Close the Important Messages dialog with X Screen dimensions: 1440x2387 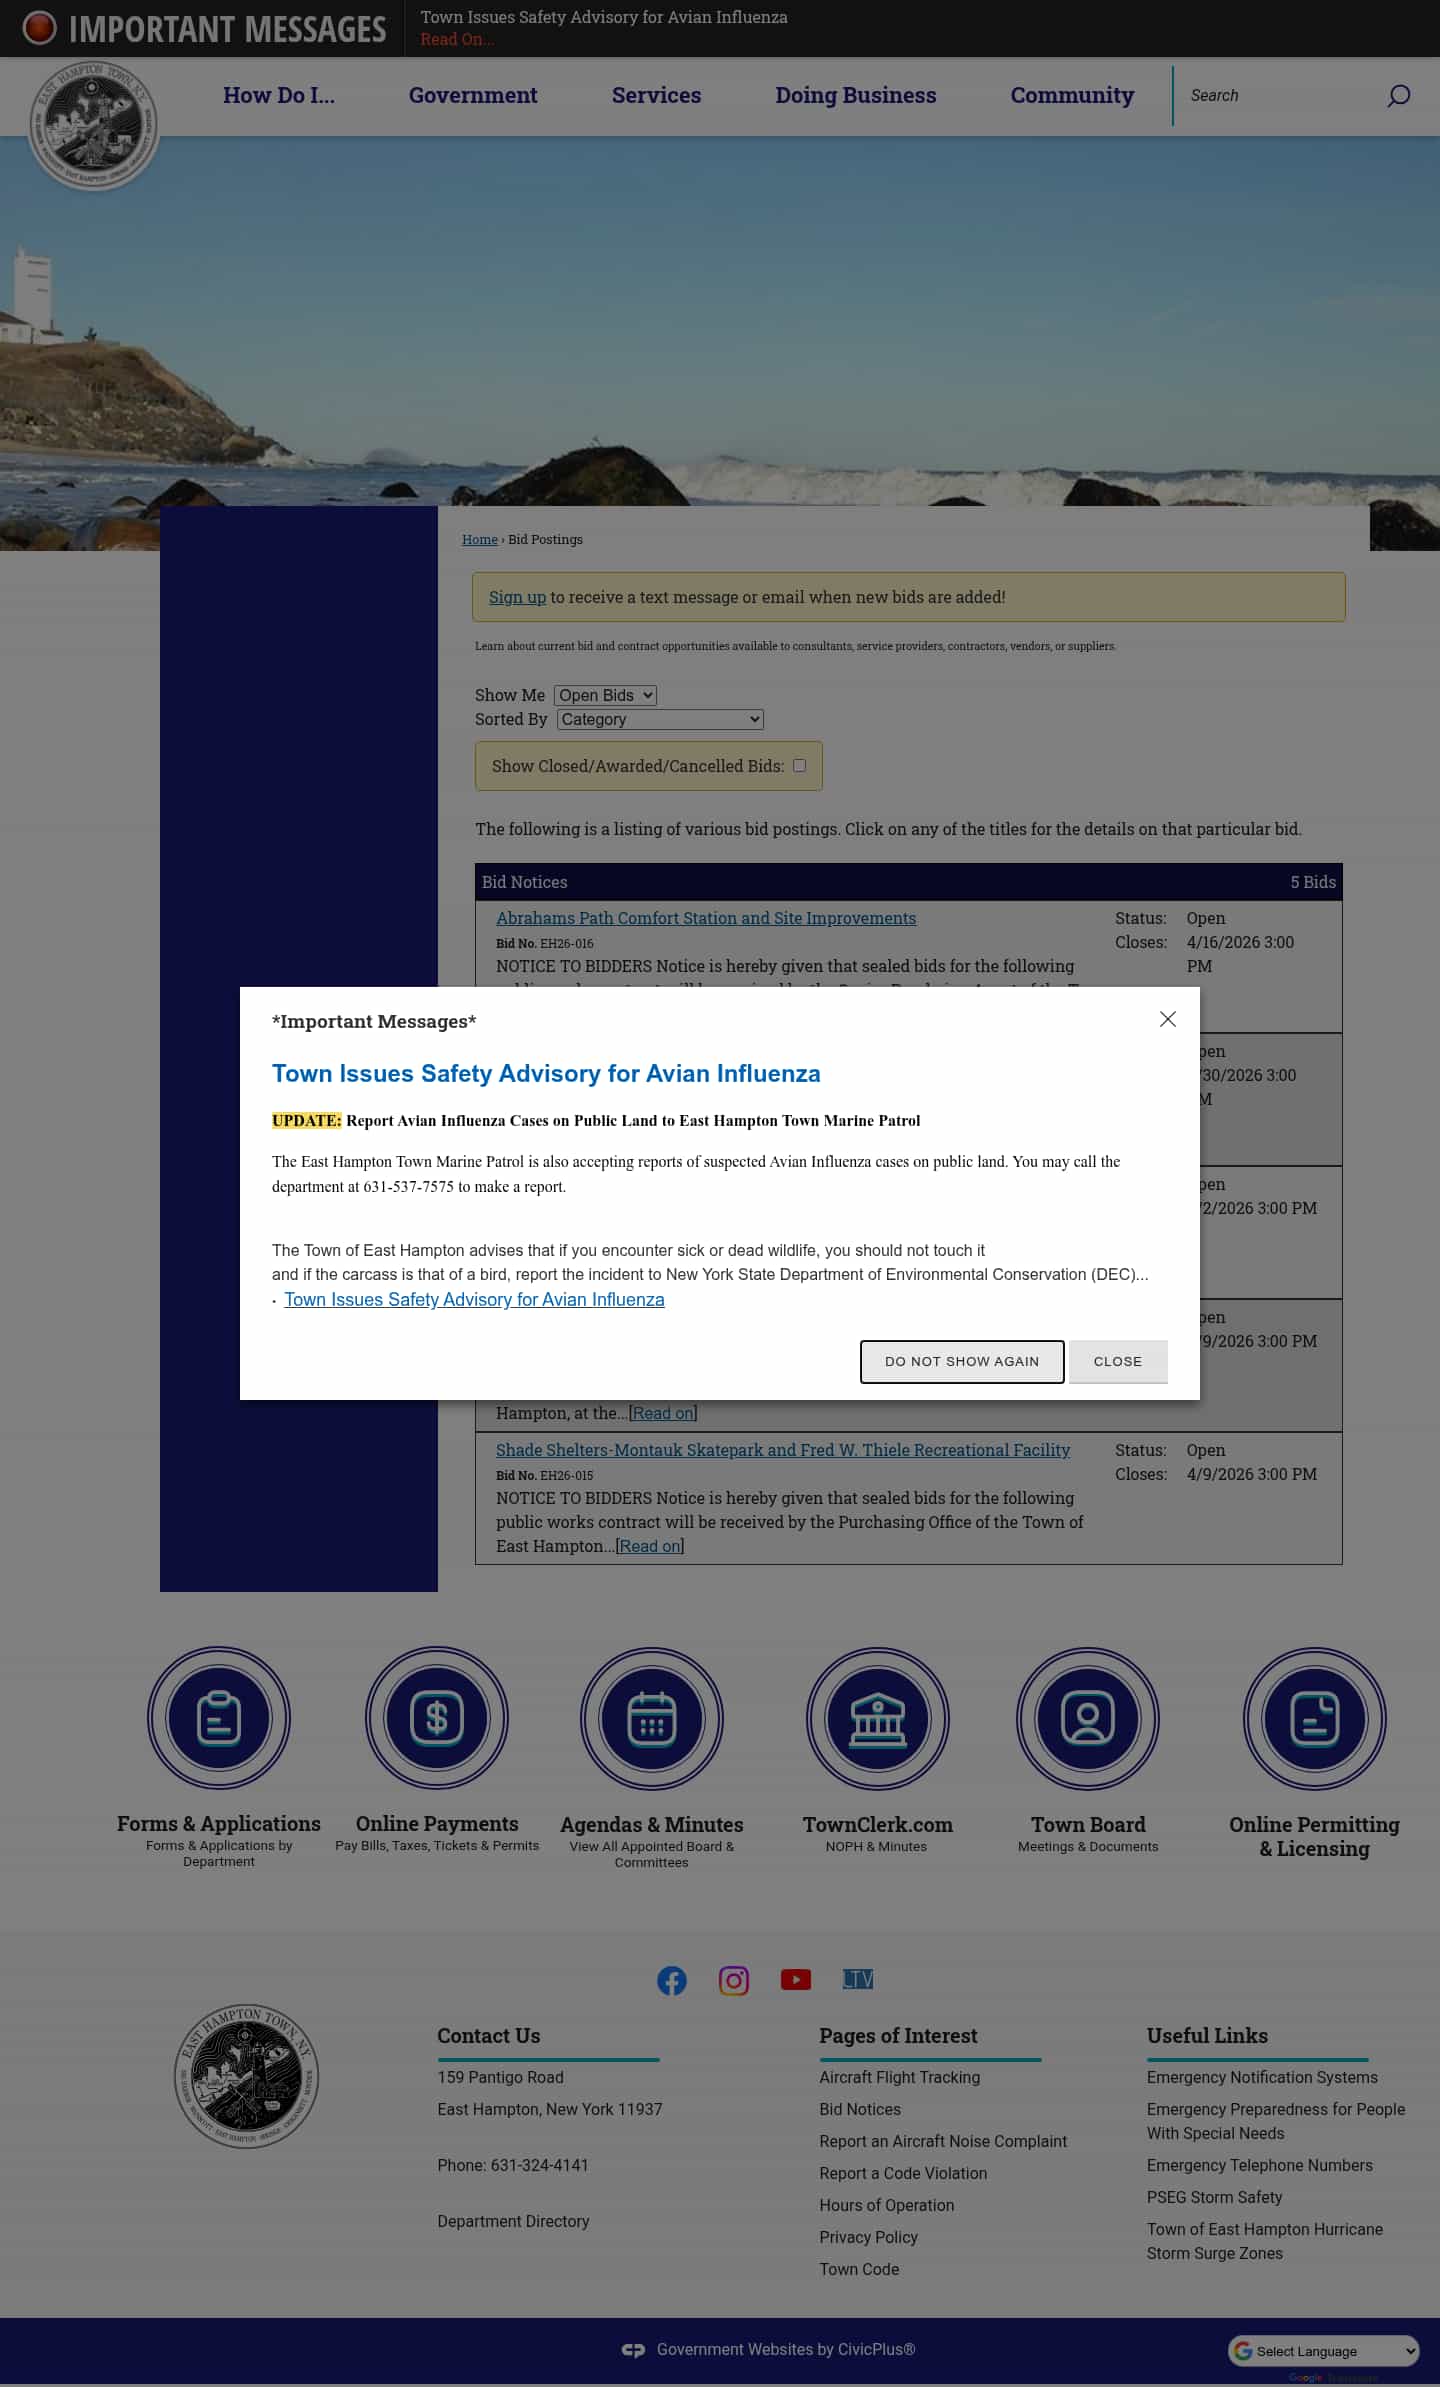(1167, 1019)
